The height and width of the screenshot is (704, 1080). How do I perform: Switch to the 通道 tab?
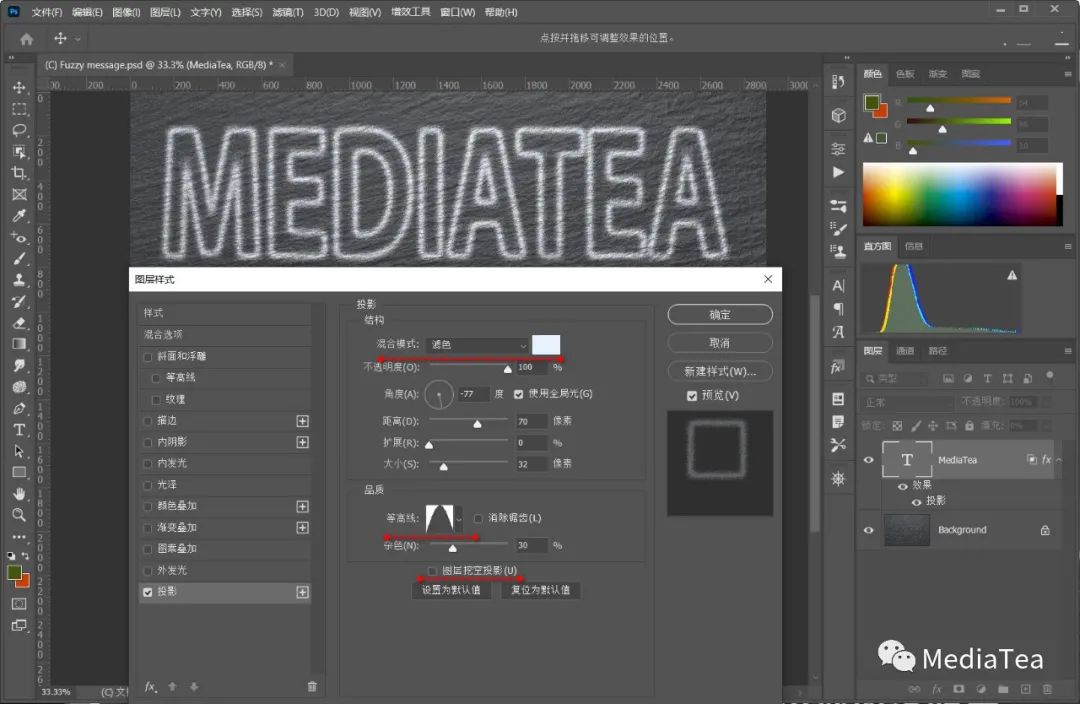tap(904, 351)
